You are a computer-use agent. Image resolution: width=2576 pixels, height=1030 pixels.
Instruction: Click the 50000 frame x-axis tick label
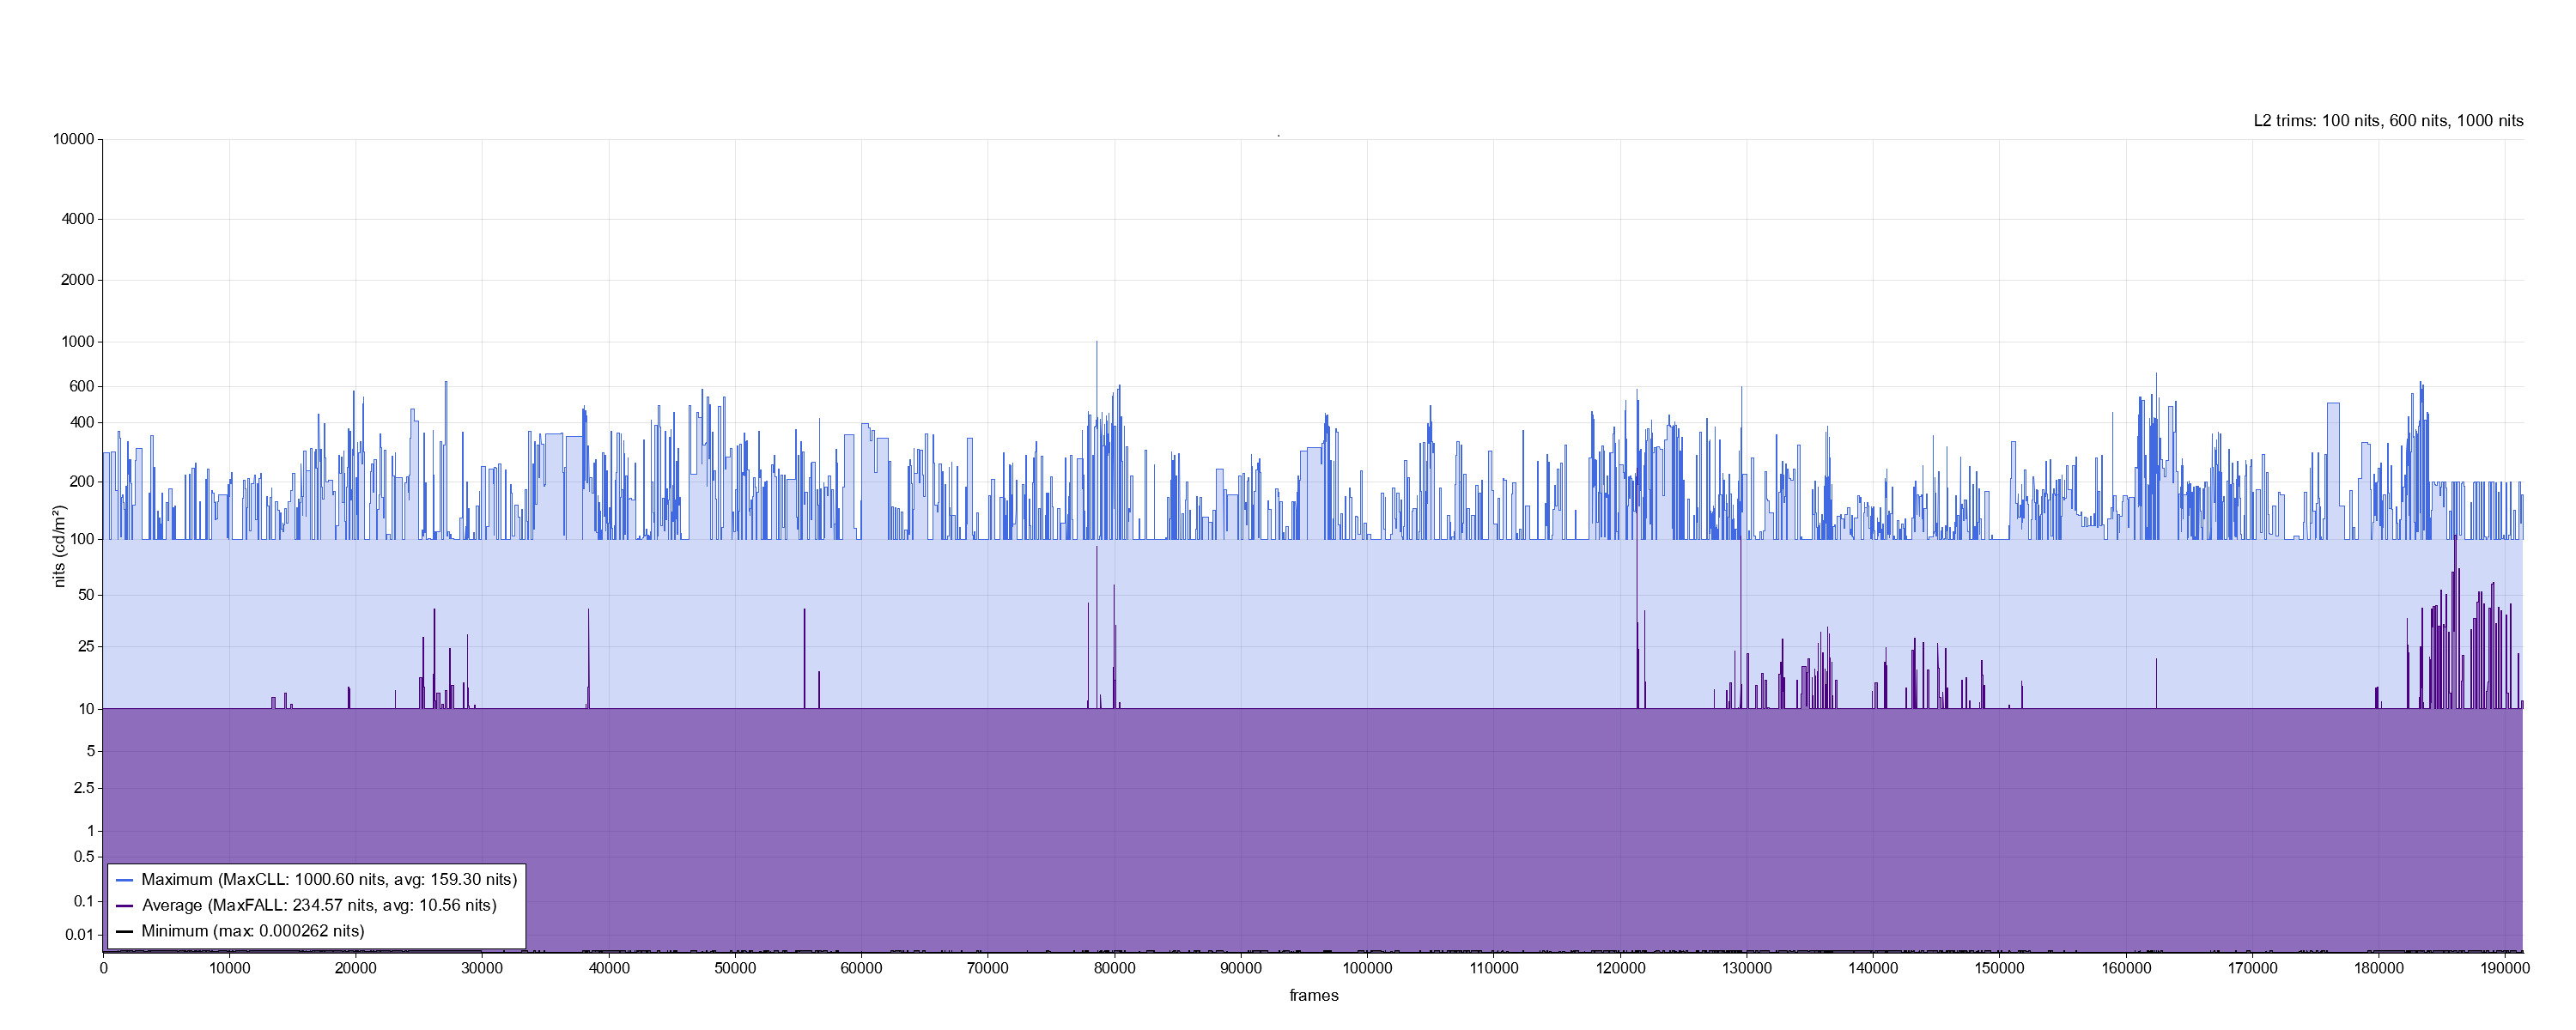pos(735,969)
